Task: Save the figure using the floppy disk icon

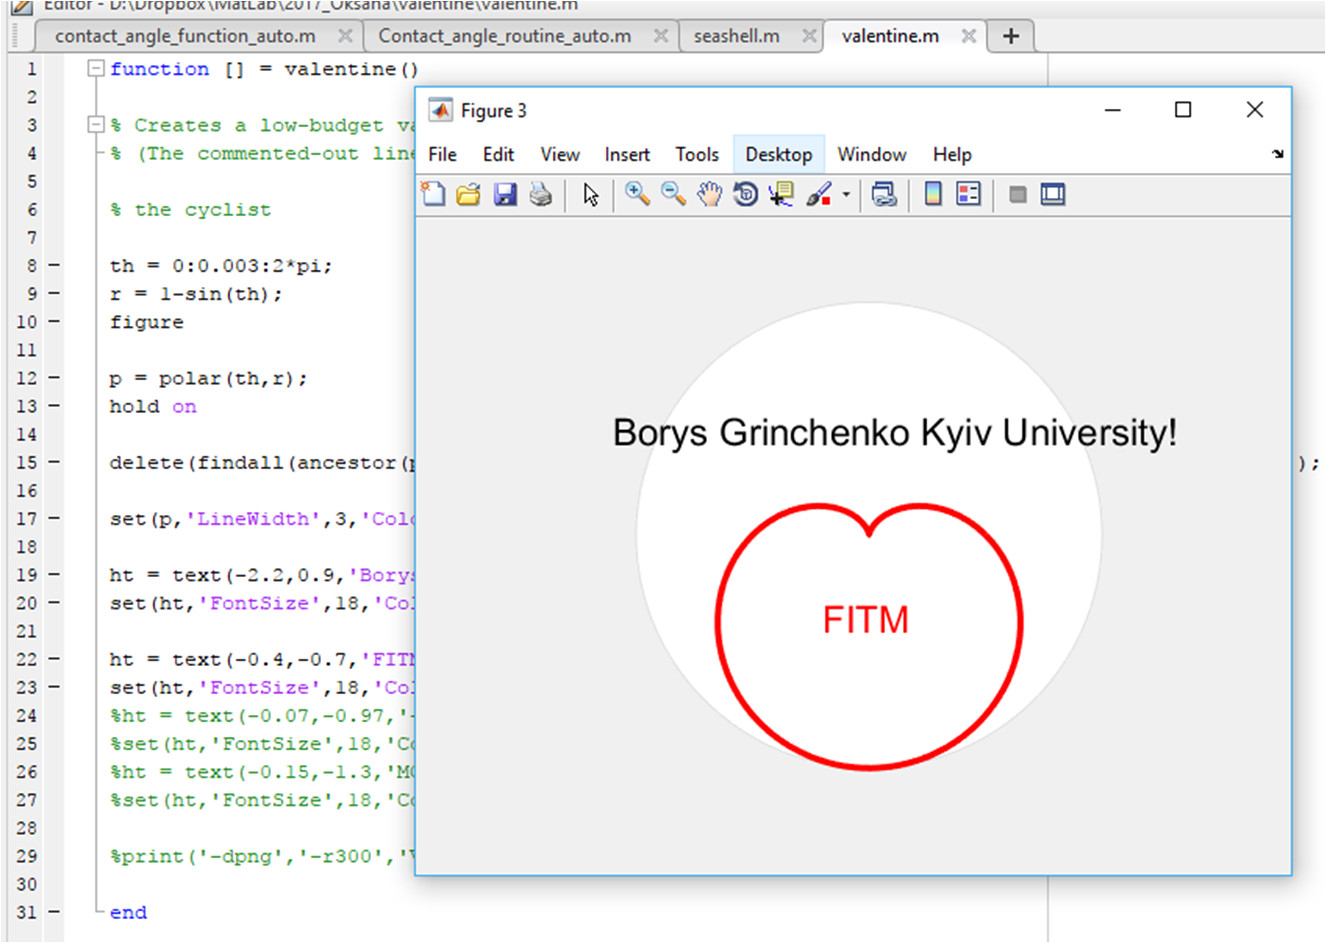Action: point(505,194)
